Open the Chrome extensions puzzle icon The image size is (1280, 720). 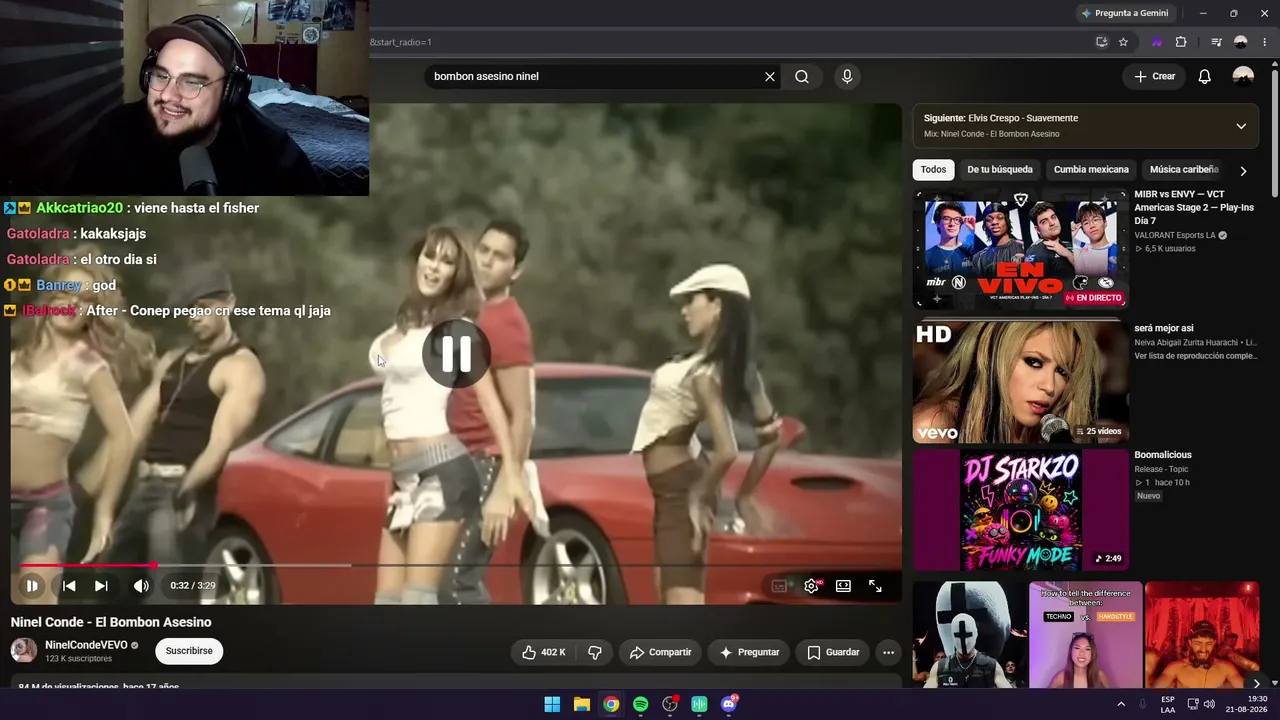1181,42
